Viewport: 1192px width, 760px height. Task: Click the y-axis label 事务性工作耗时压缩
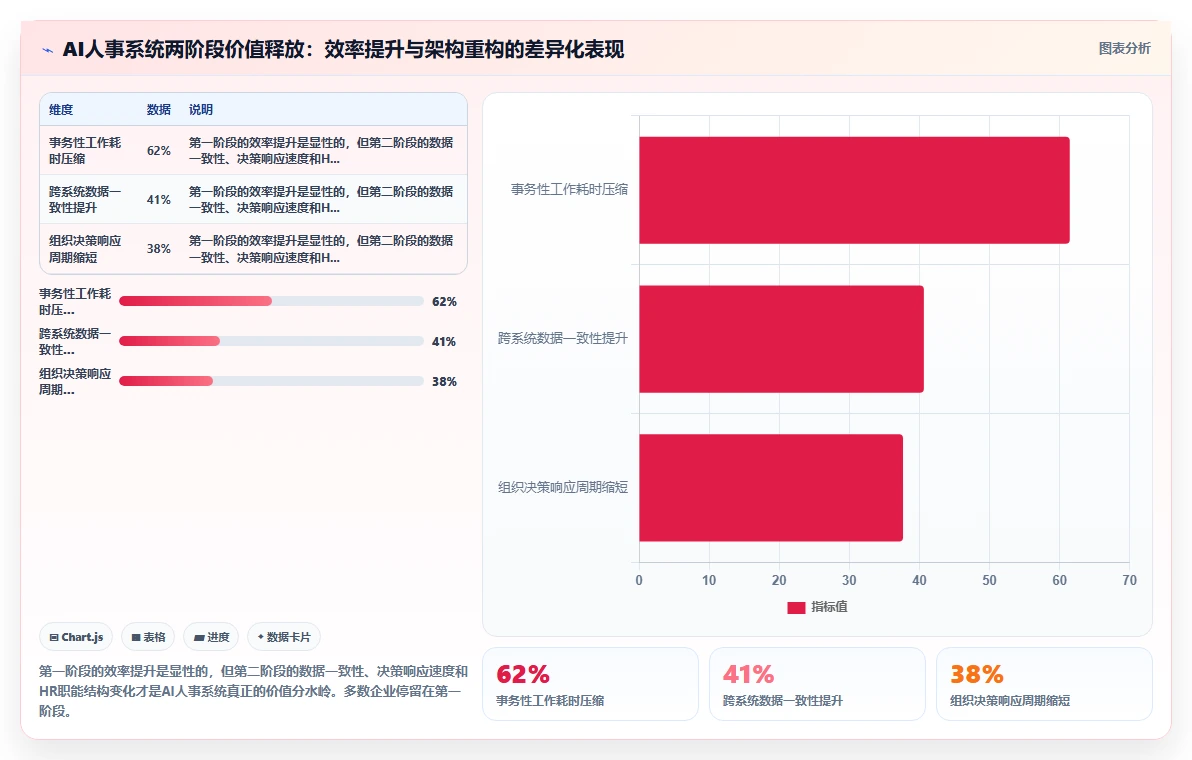tap(569, 189)
